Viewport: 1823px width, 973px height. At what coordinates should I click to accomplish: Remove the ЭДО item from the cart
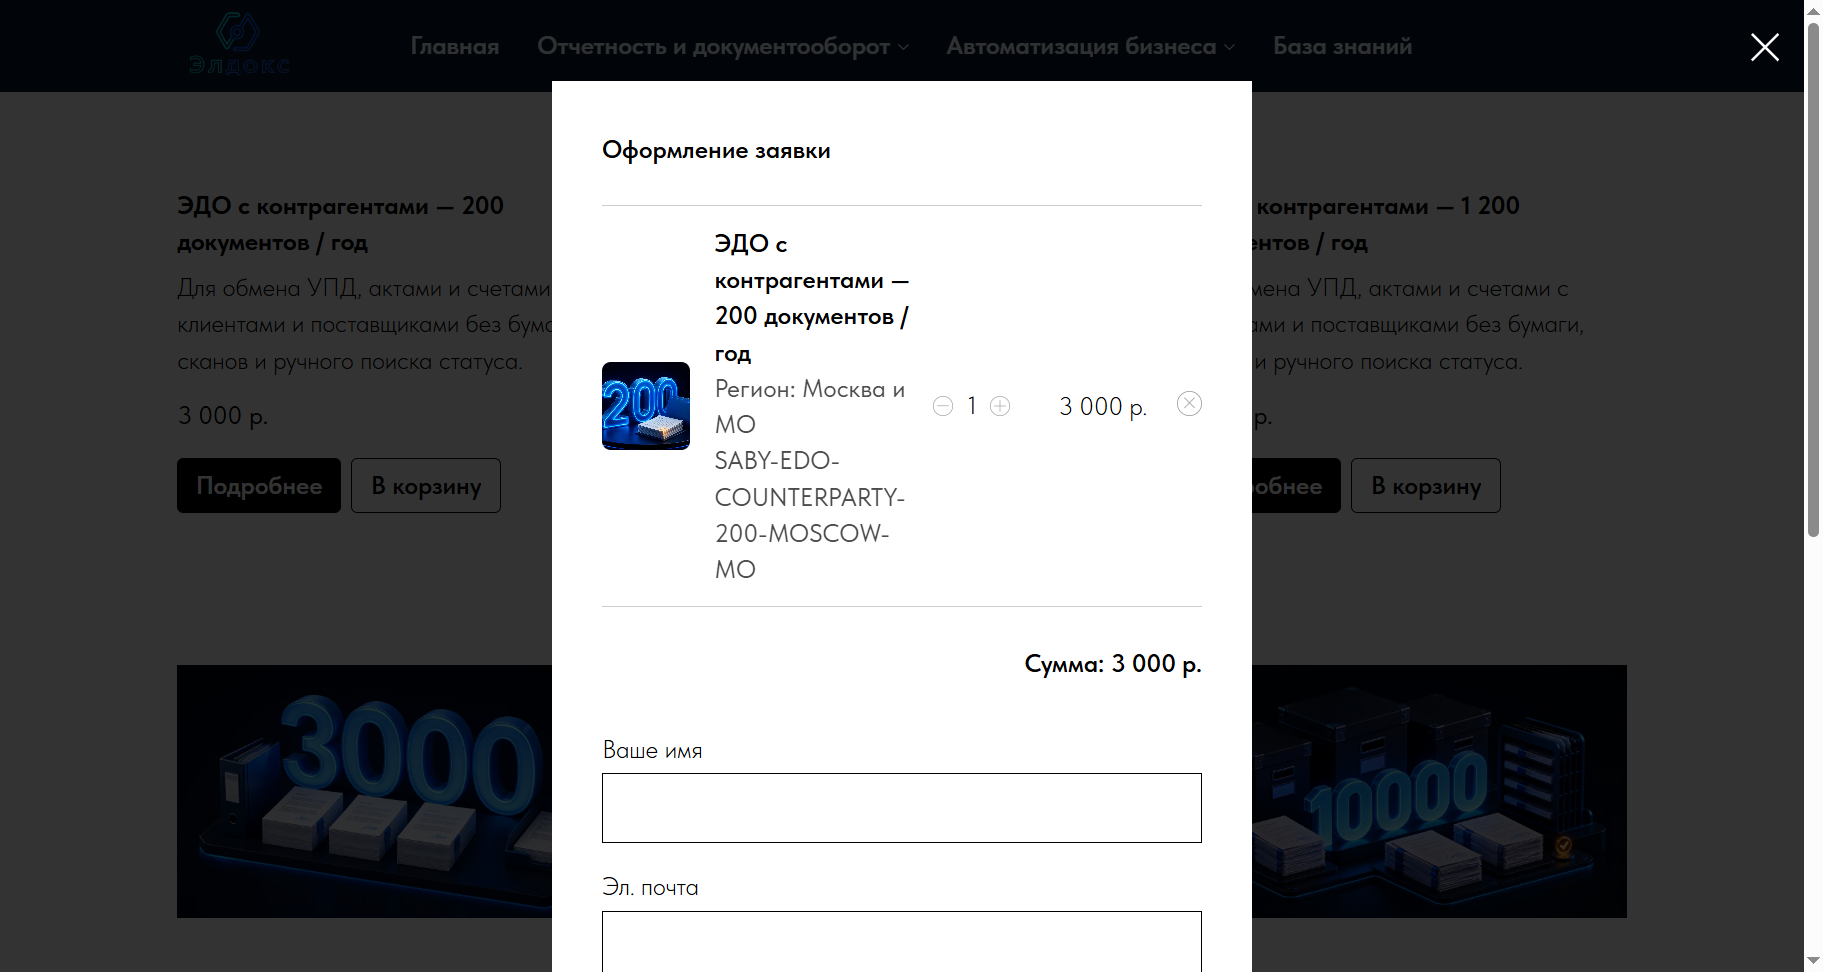1189,403
